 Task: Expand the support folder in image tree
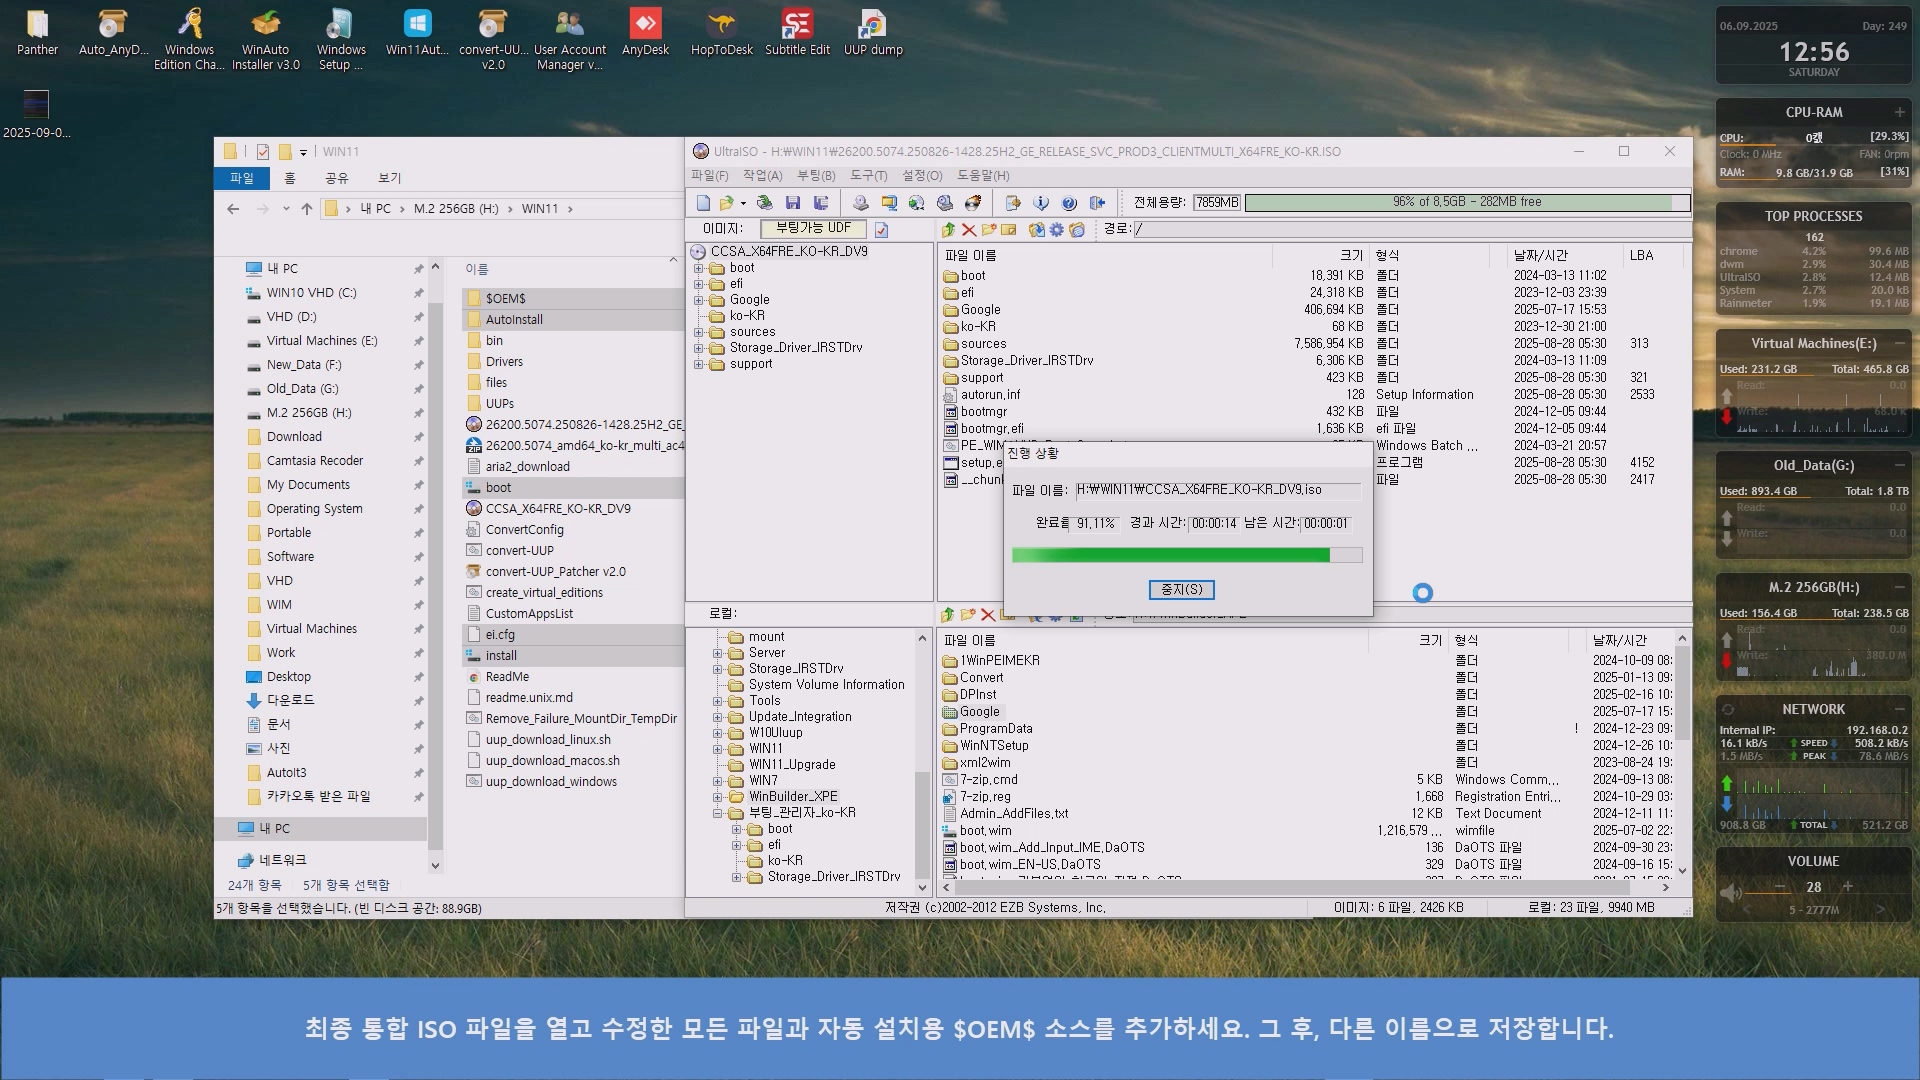tap(699, 364)
